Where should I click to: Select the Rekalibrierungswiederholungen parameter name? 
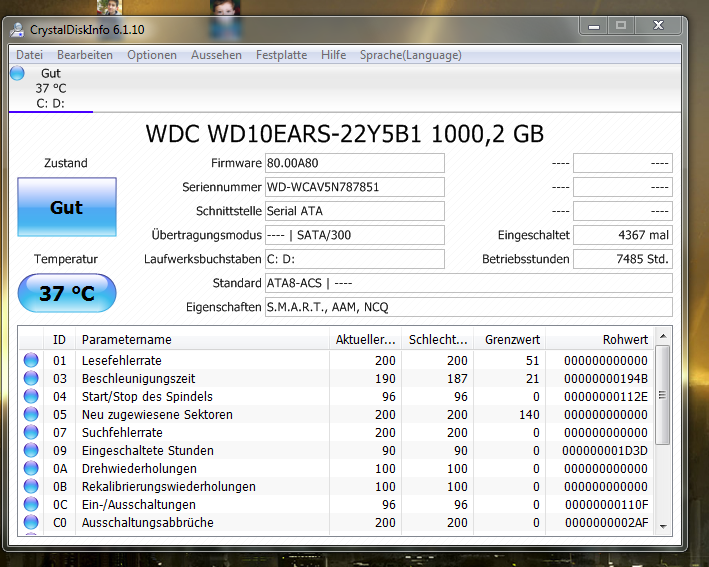(x=169, y=487)
